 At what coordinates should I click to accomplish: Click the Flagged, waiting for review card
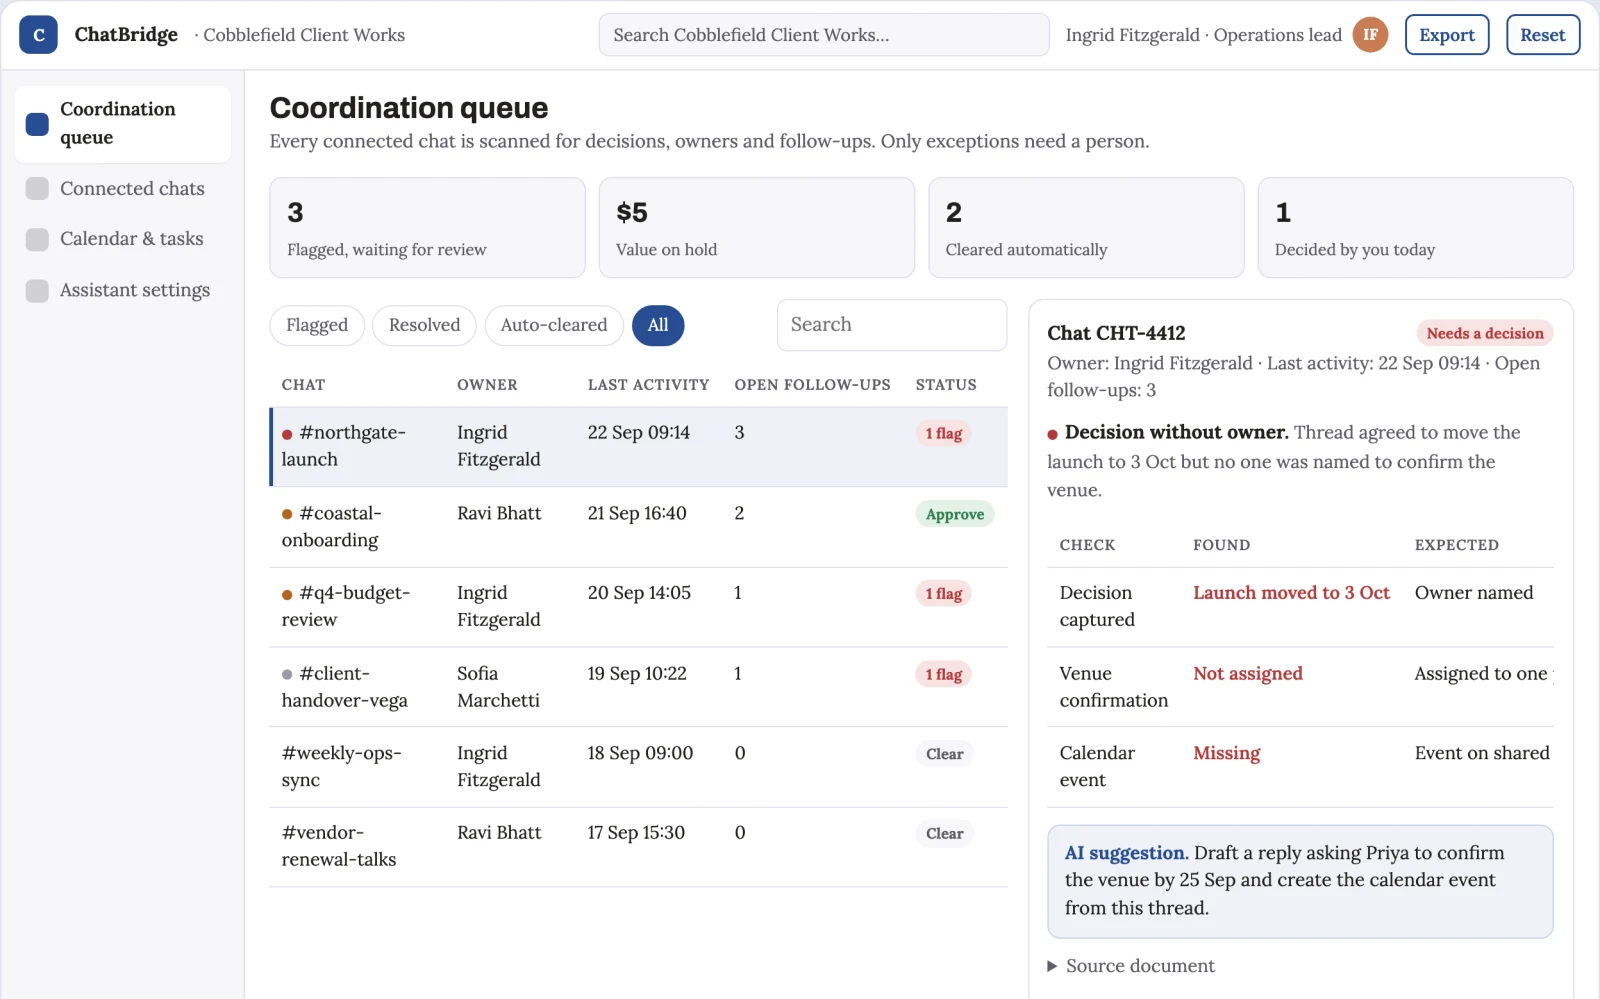(x=427, y=228)
